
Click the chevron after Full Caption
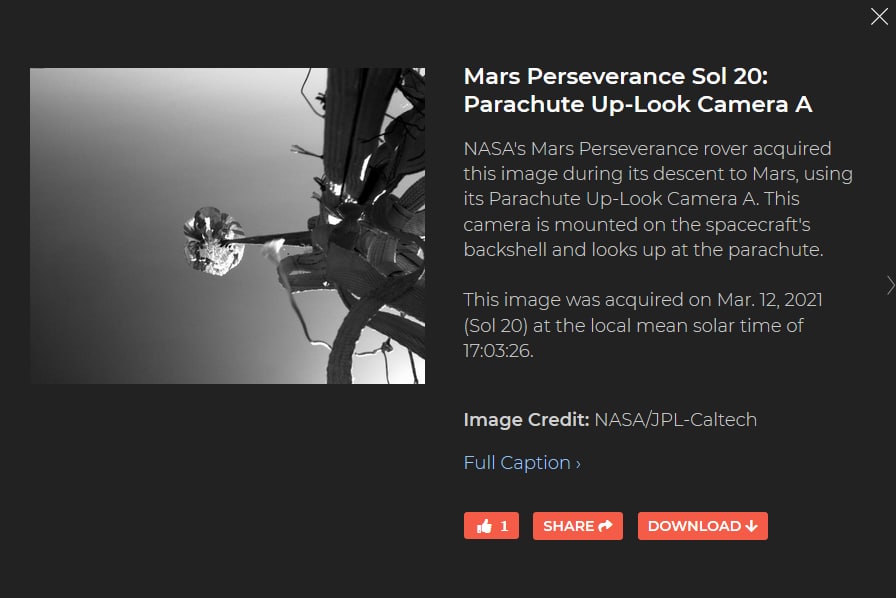tap(578, 464)
